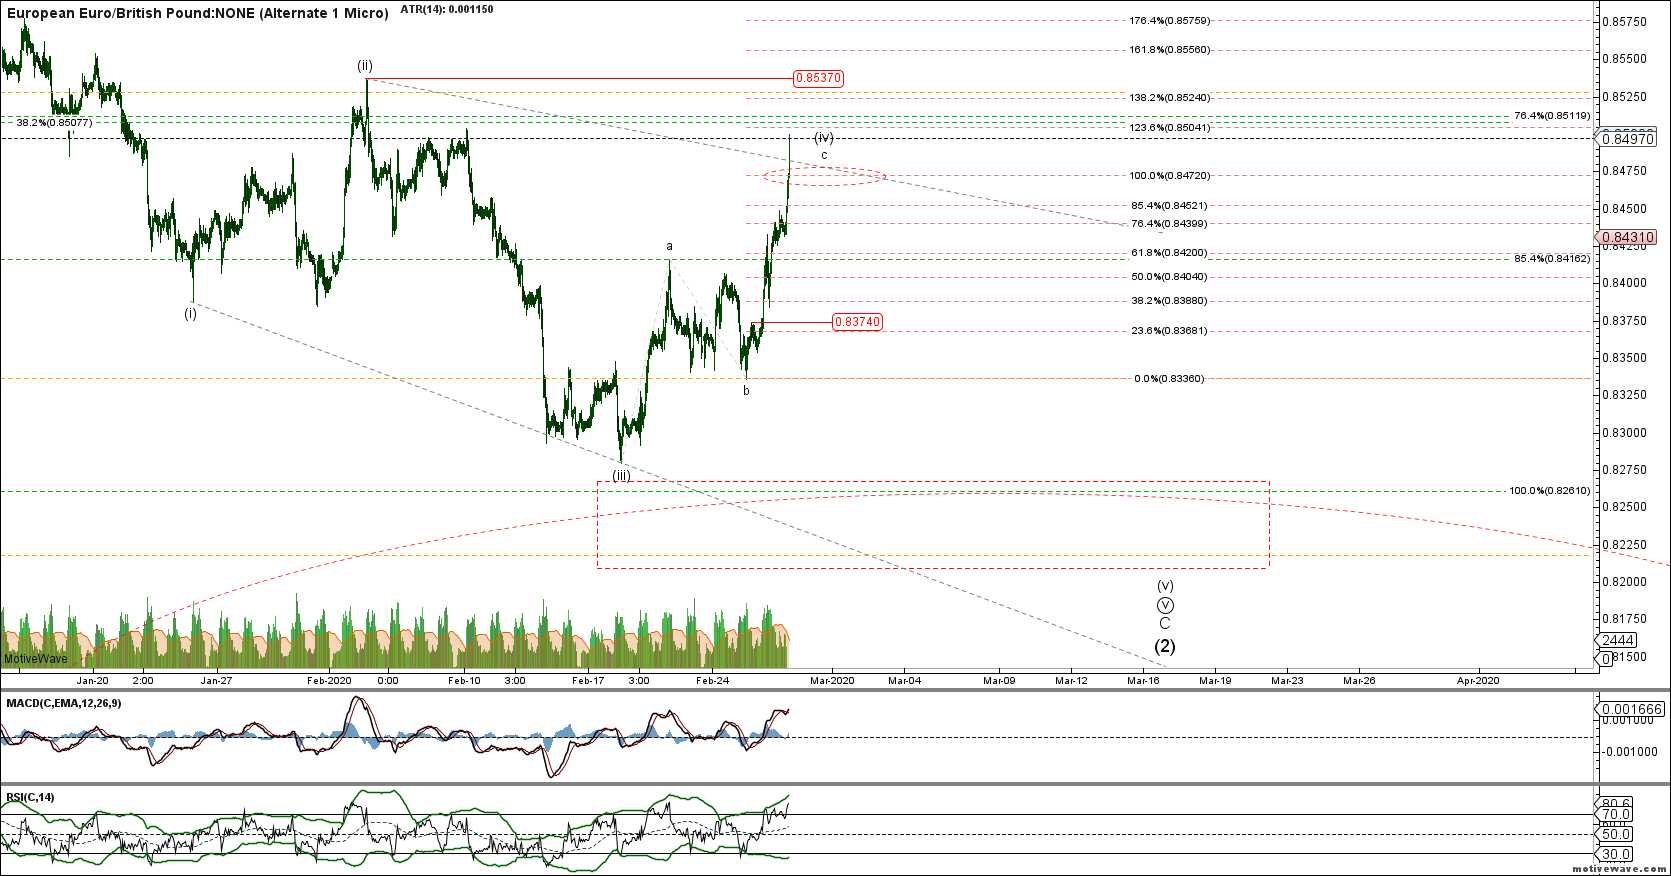Click the 0.84970 current price tag on axis
This screenshot has width=1671, height=876.
1627,139
